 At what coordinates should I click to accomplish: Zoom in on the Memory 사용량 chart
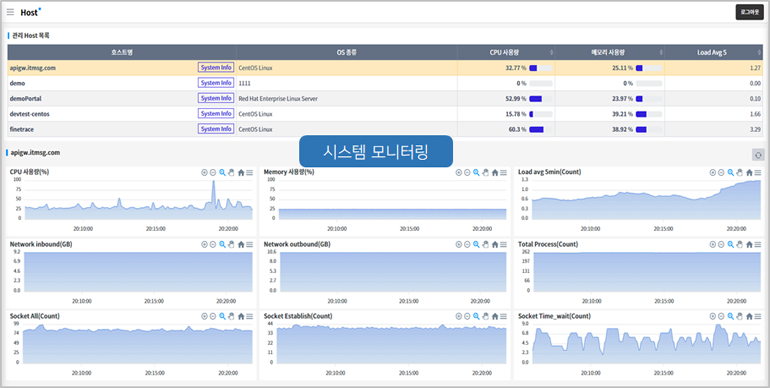(x=459, y=172)
